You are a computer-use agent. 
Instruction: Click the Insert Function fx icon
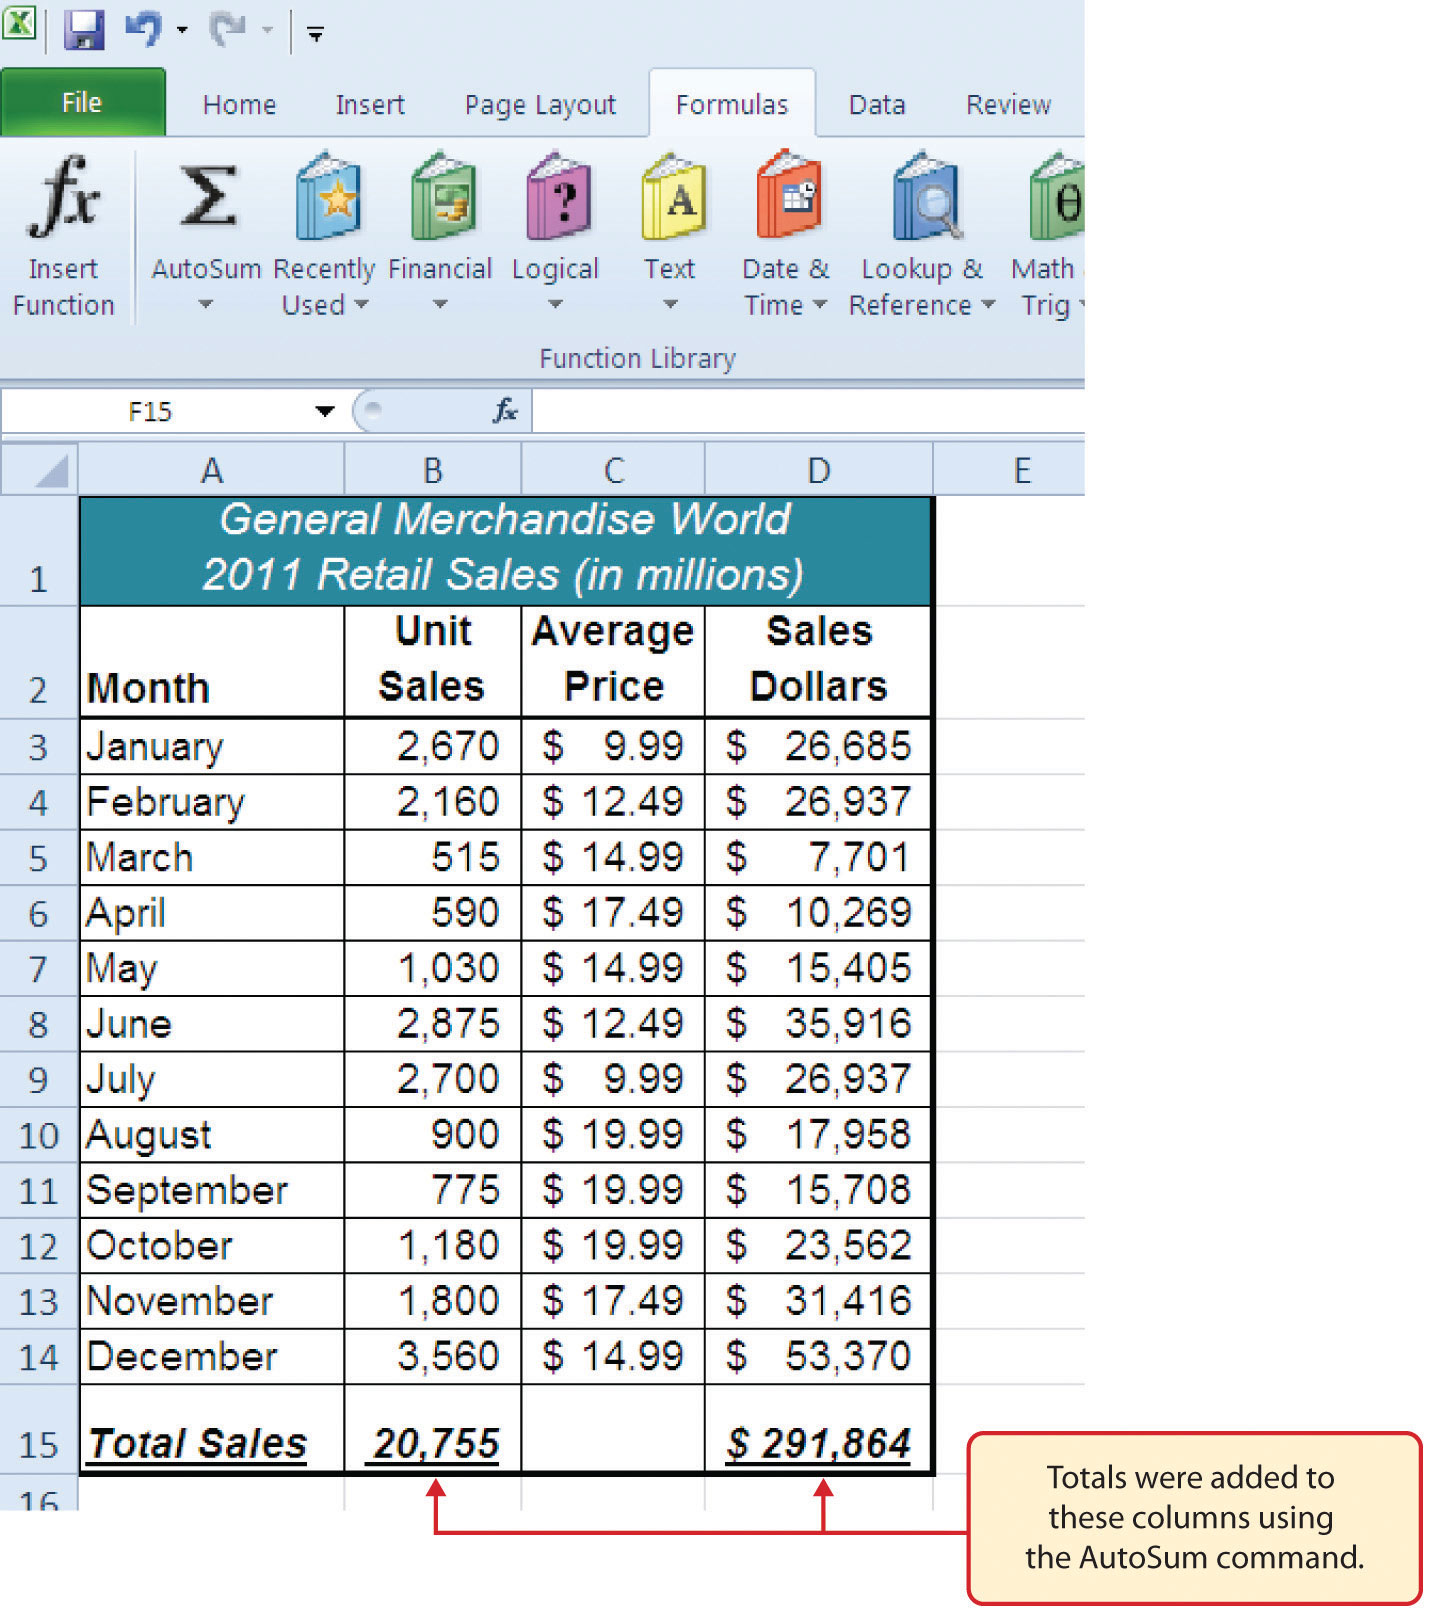[63, 198]
